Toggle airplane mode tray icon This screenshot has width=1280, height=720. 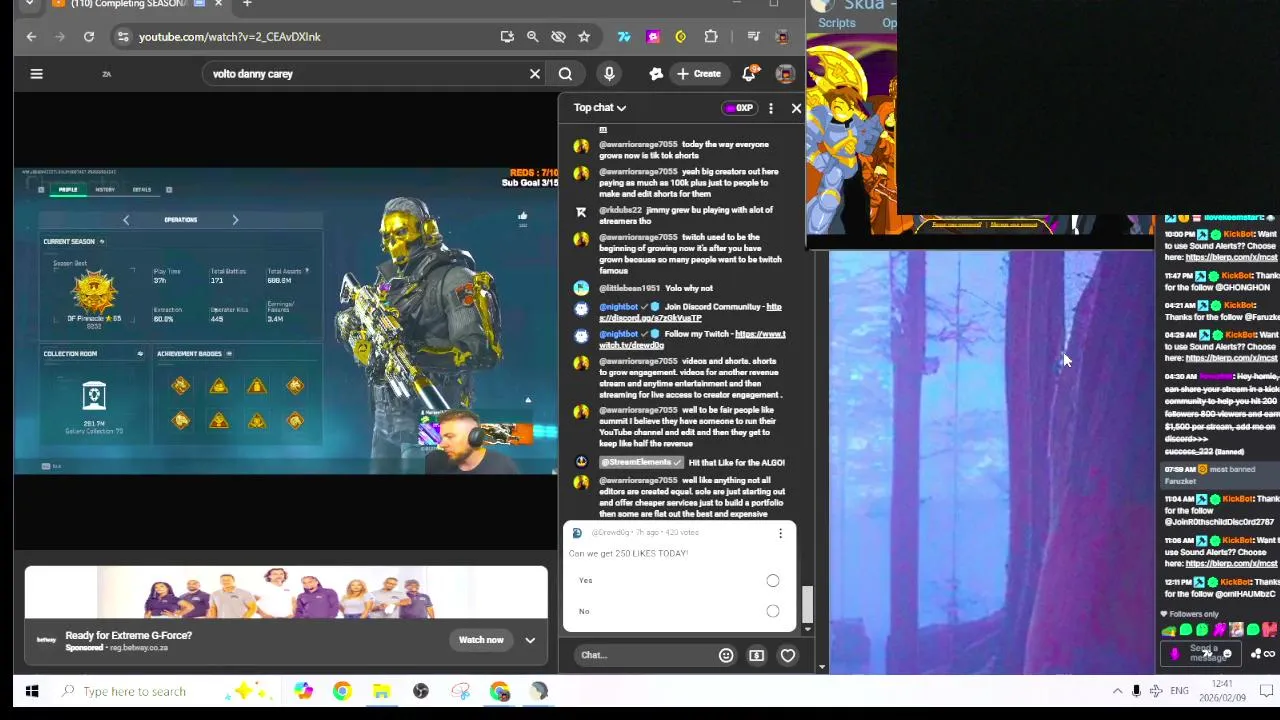1155,691
